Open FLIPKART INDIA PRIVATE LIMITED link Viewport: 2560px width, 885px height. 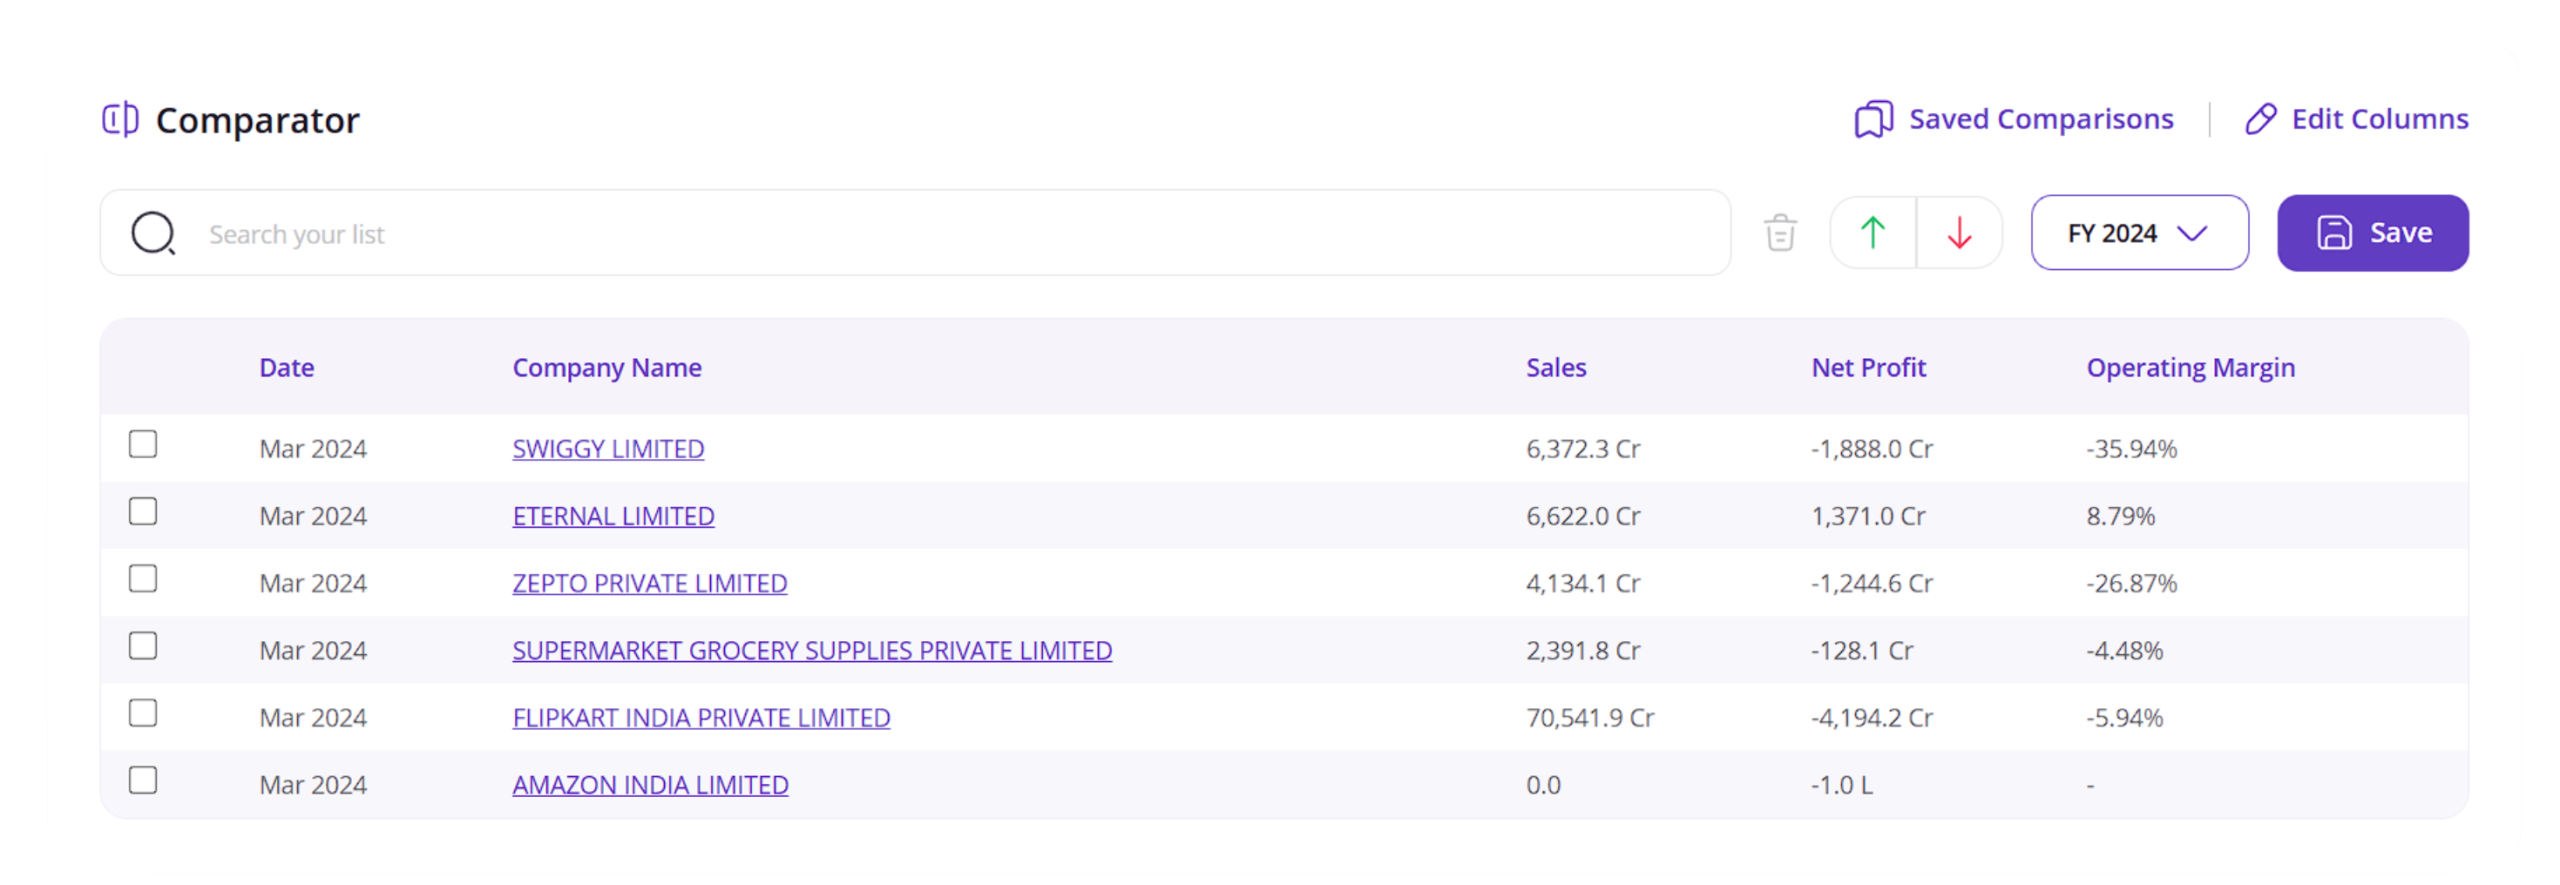tap(701, 717)
